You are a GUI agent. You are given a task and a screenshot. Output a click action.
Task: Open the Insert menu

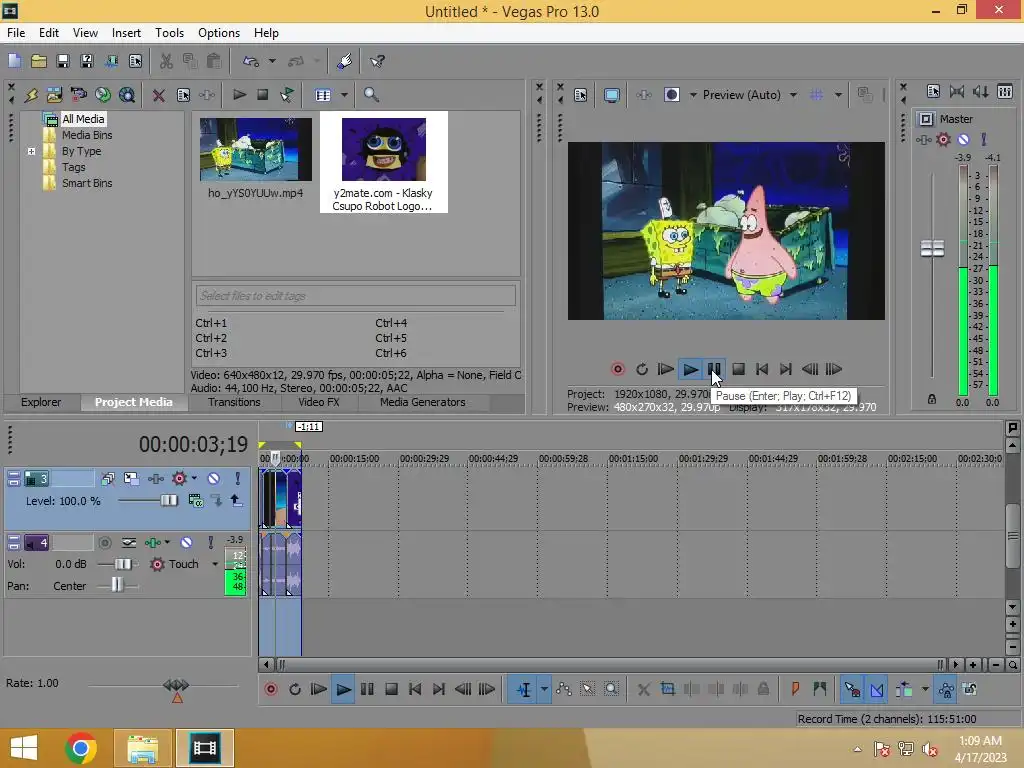click(126, 33)
